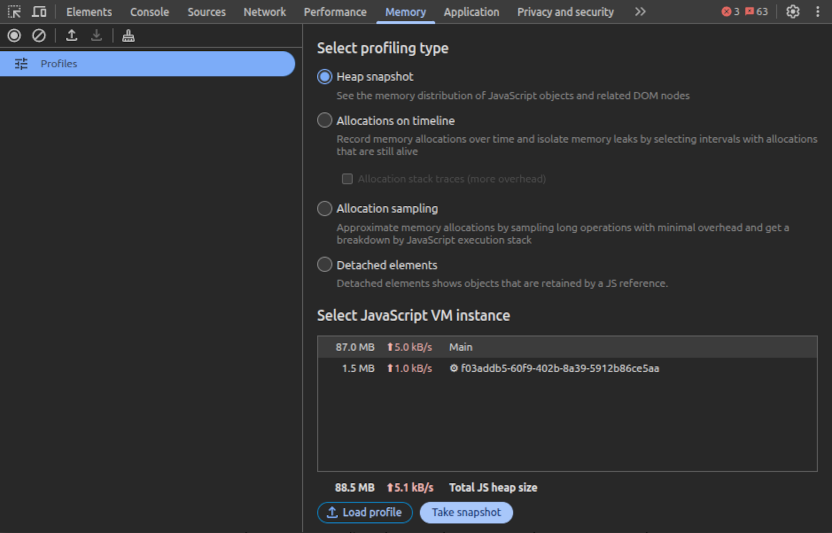Viewport: 832px width, 533px height.
Task: Click the 5.0 kB/s growth rate value
Action: (x=409, y=347)
